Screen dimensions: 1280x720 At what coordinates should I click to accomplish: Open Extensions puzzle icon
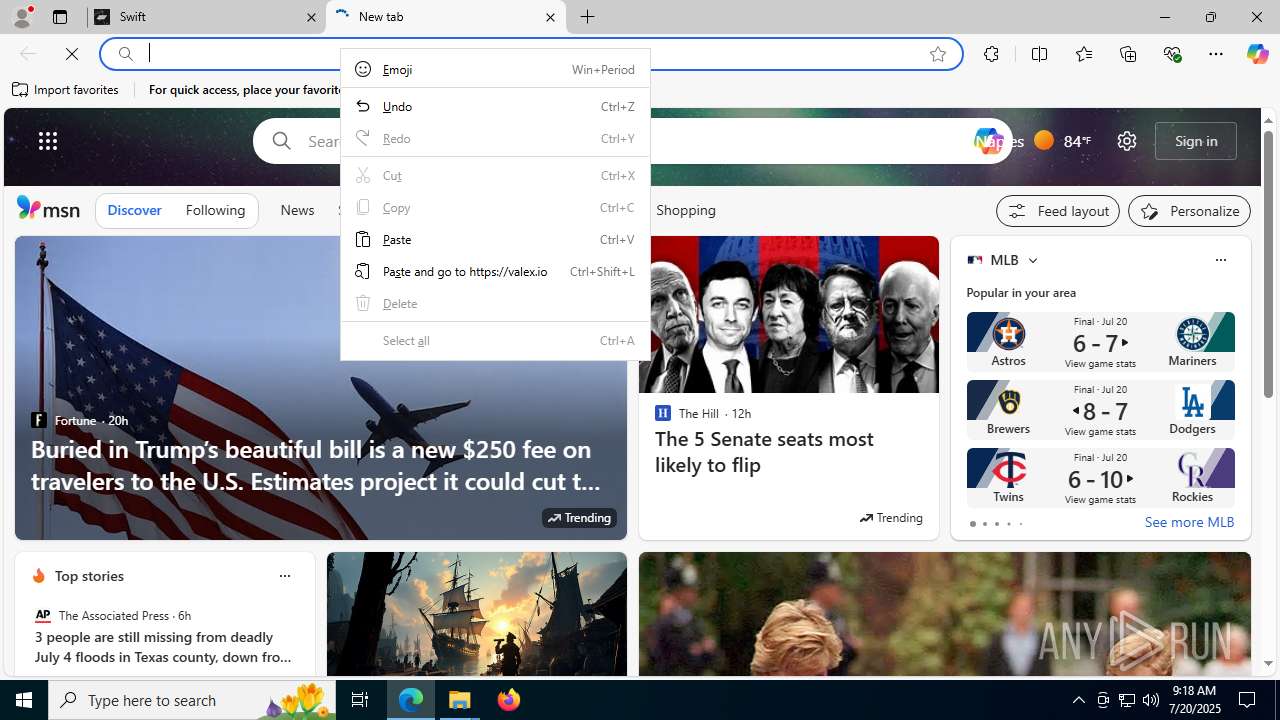coord(991,54)
